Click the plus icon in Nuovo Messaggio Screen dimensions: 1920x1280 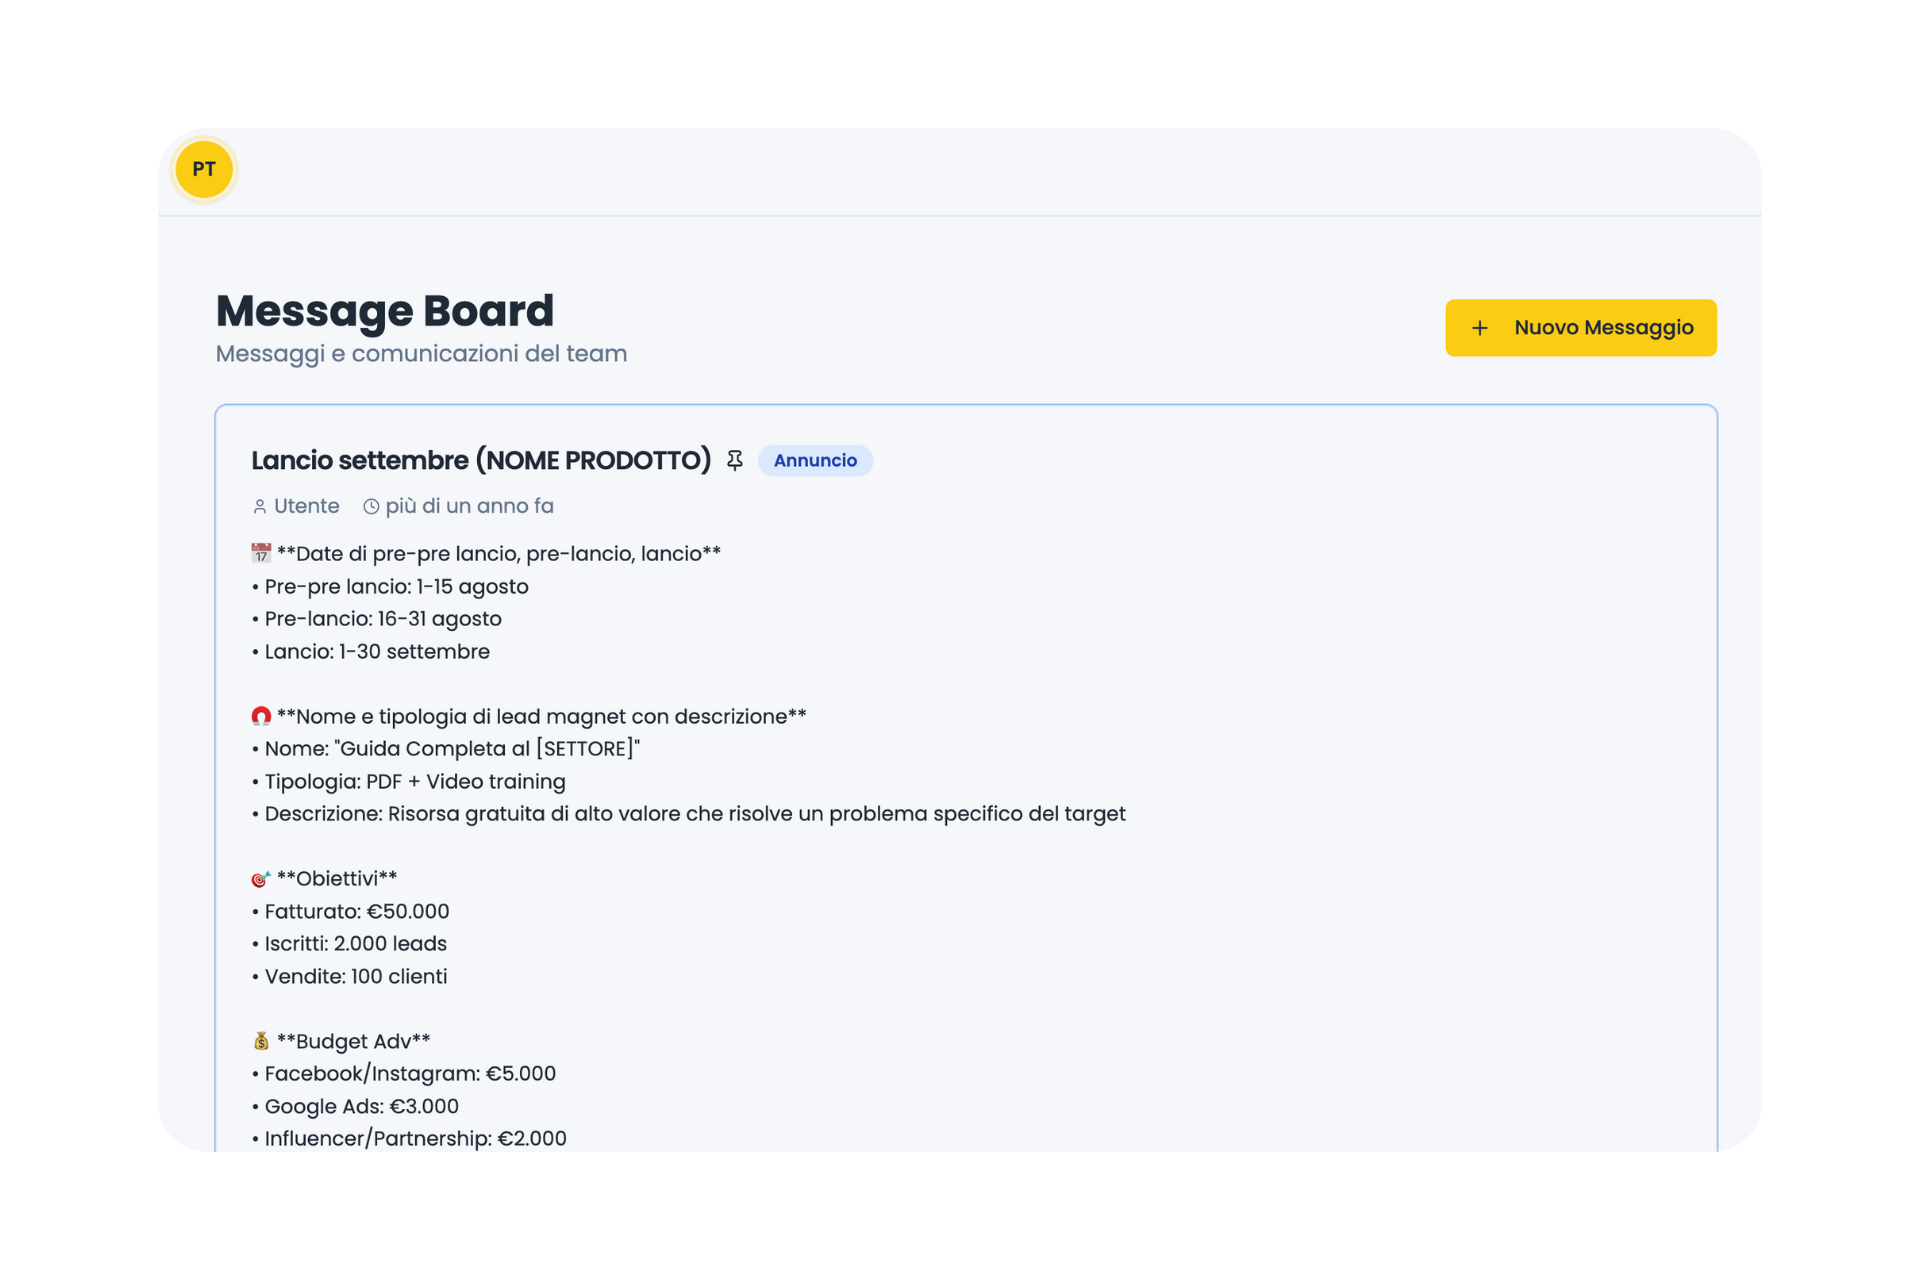1480,328
